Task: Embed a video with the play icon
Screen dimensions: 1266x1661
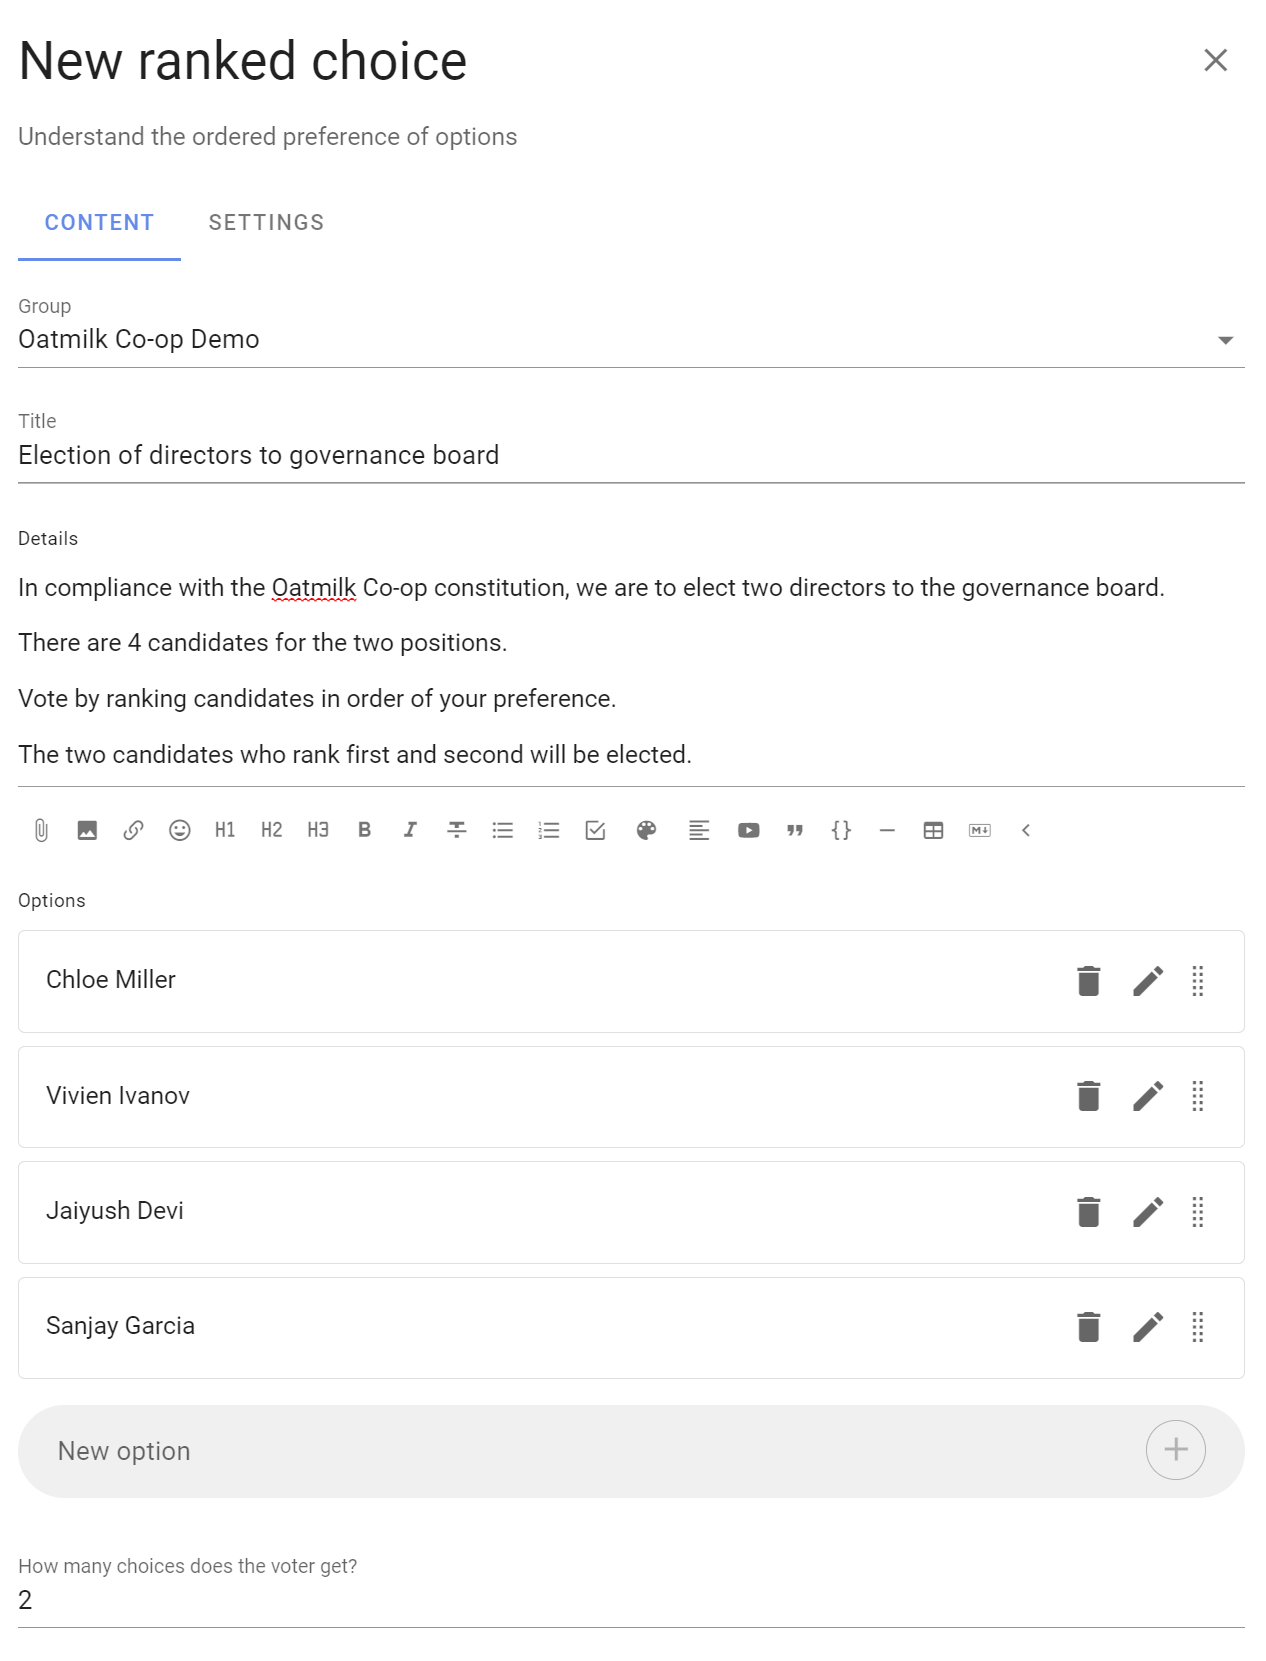Action: coord(748,830)
